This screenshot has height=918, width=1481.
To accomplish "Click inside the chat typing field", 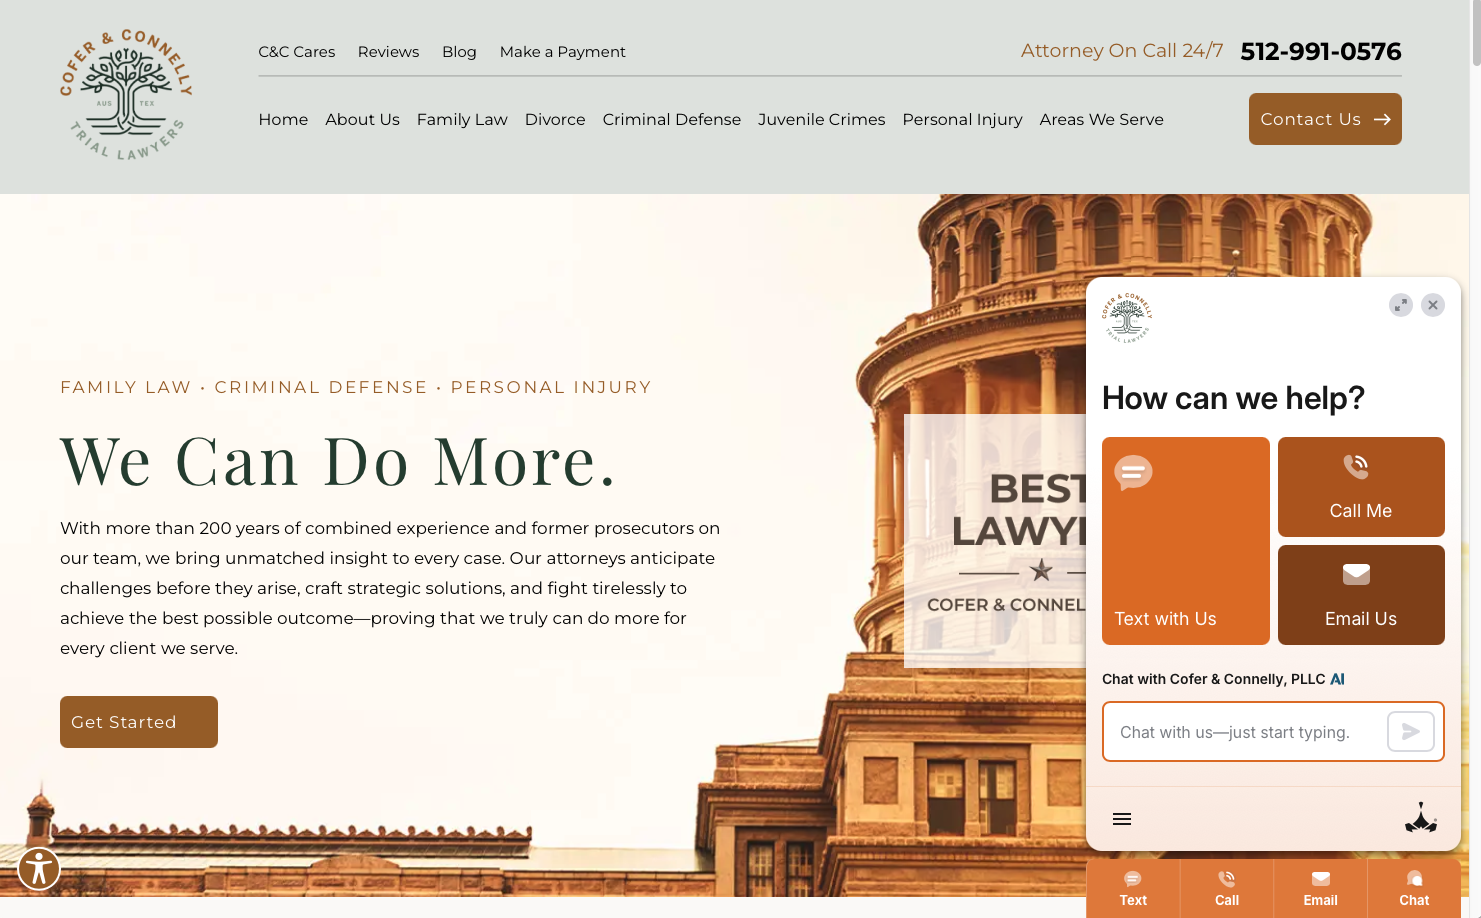I will coord(1250,731).
